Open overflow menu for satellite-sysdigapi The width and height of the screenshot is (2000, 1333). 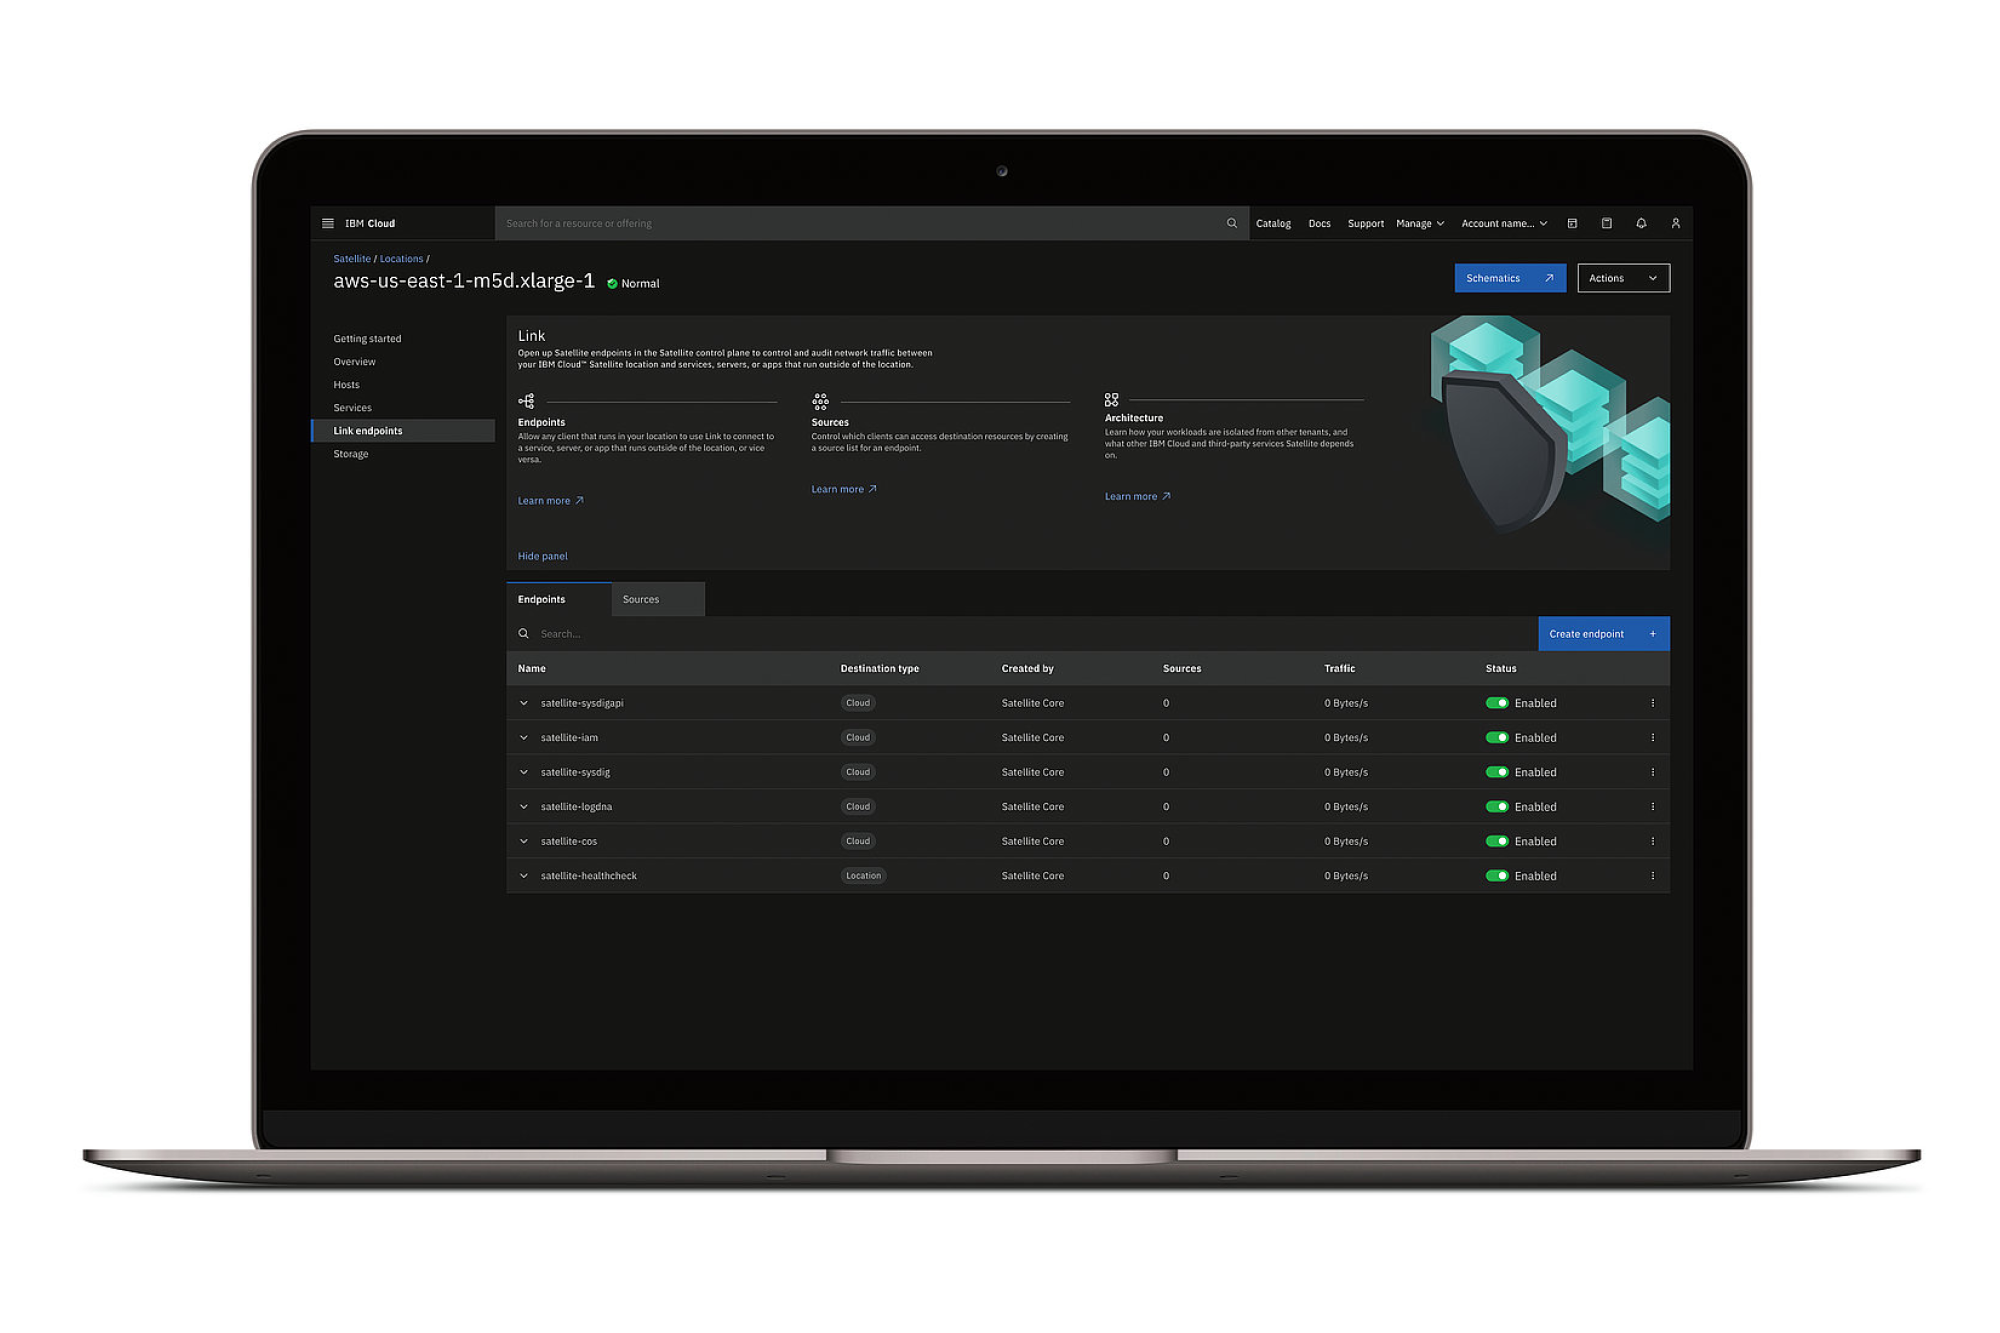[1652, 703]
